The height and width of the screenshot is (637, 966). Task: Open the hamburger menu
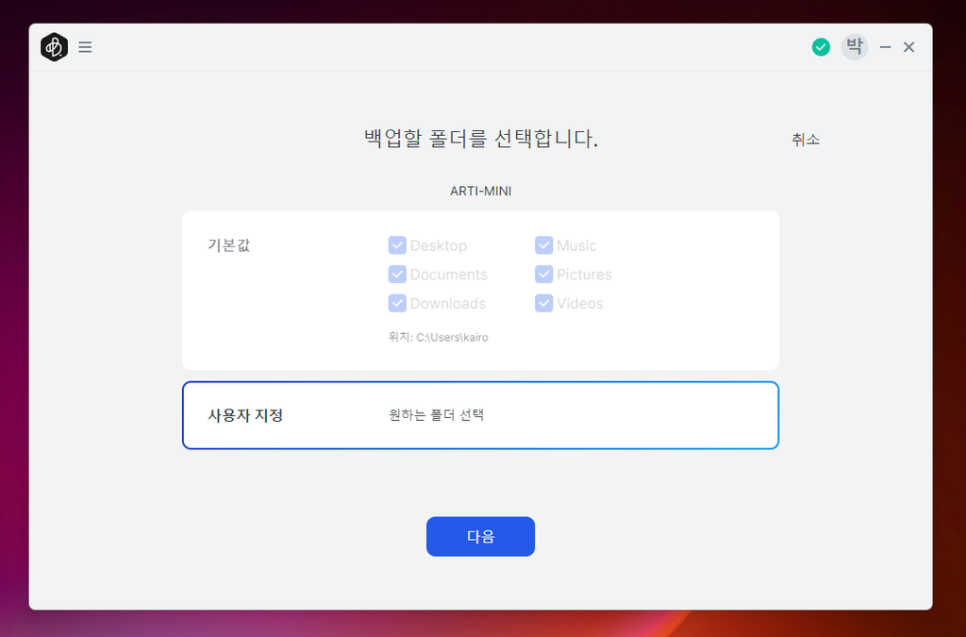pos(85,47)
